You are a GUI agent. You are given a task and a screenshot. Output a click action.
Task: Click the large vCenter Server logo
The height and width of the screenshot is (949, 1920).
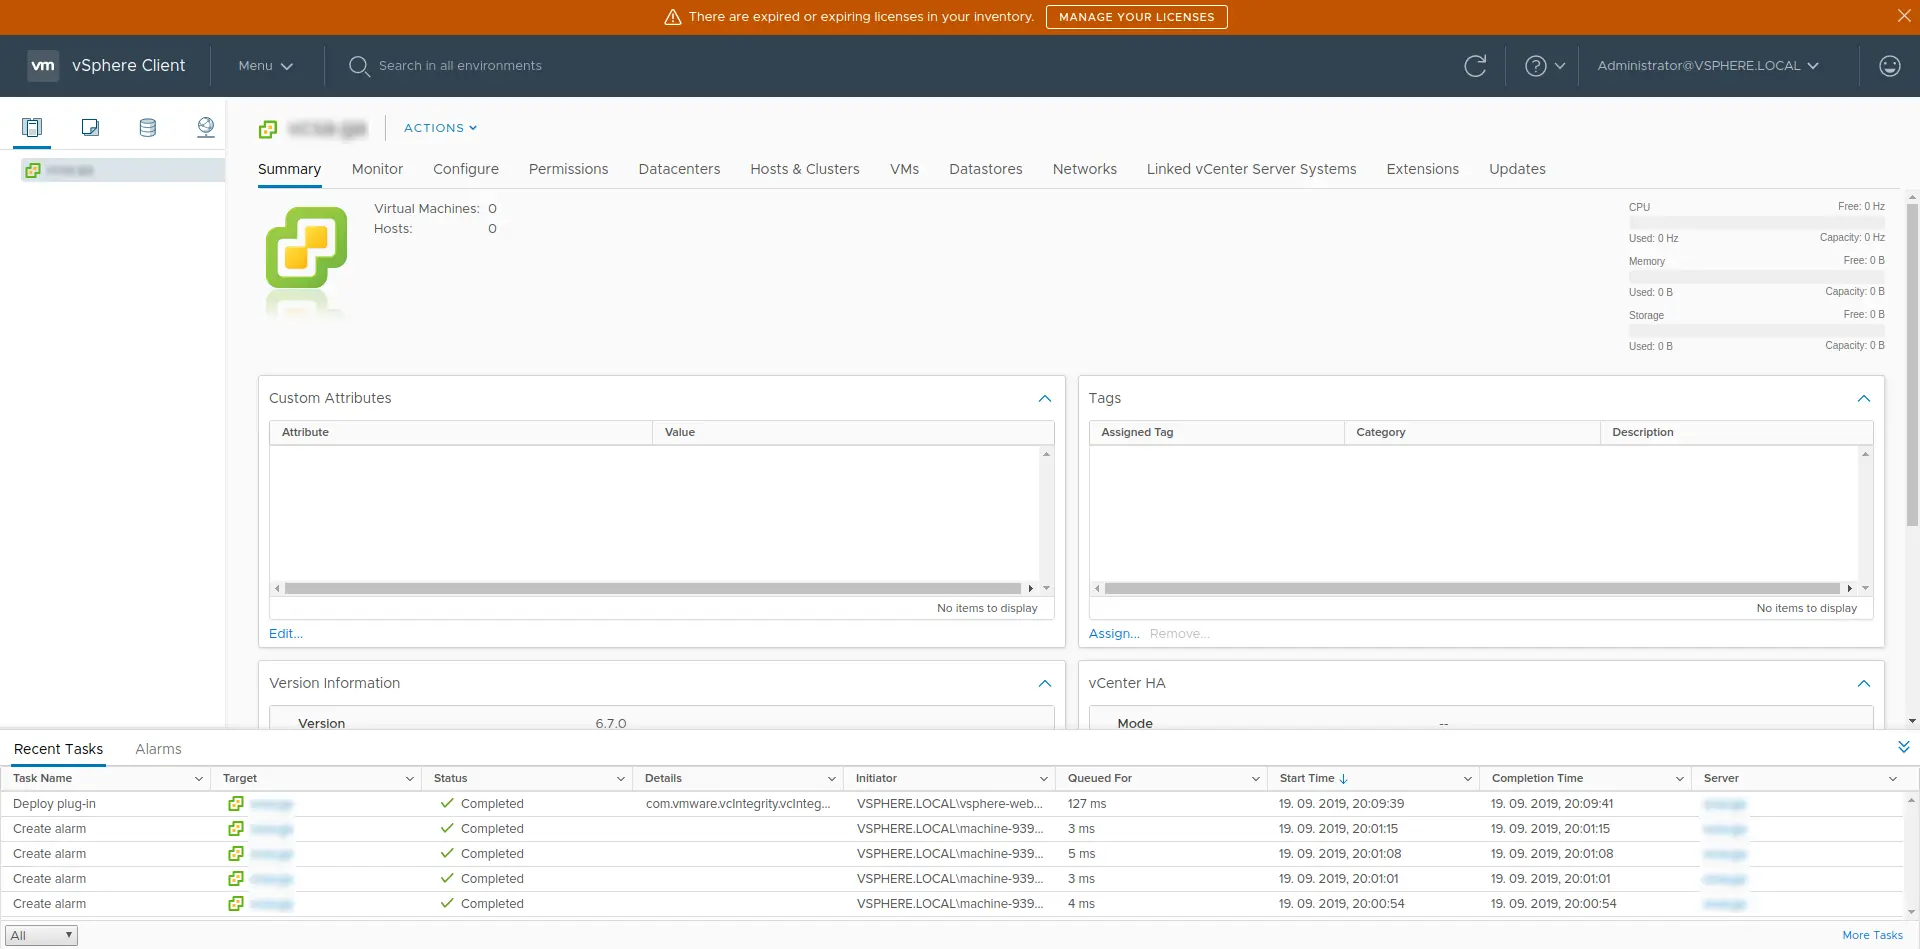coord(306,248)
